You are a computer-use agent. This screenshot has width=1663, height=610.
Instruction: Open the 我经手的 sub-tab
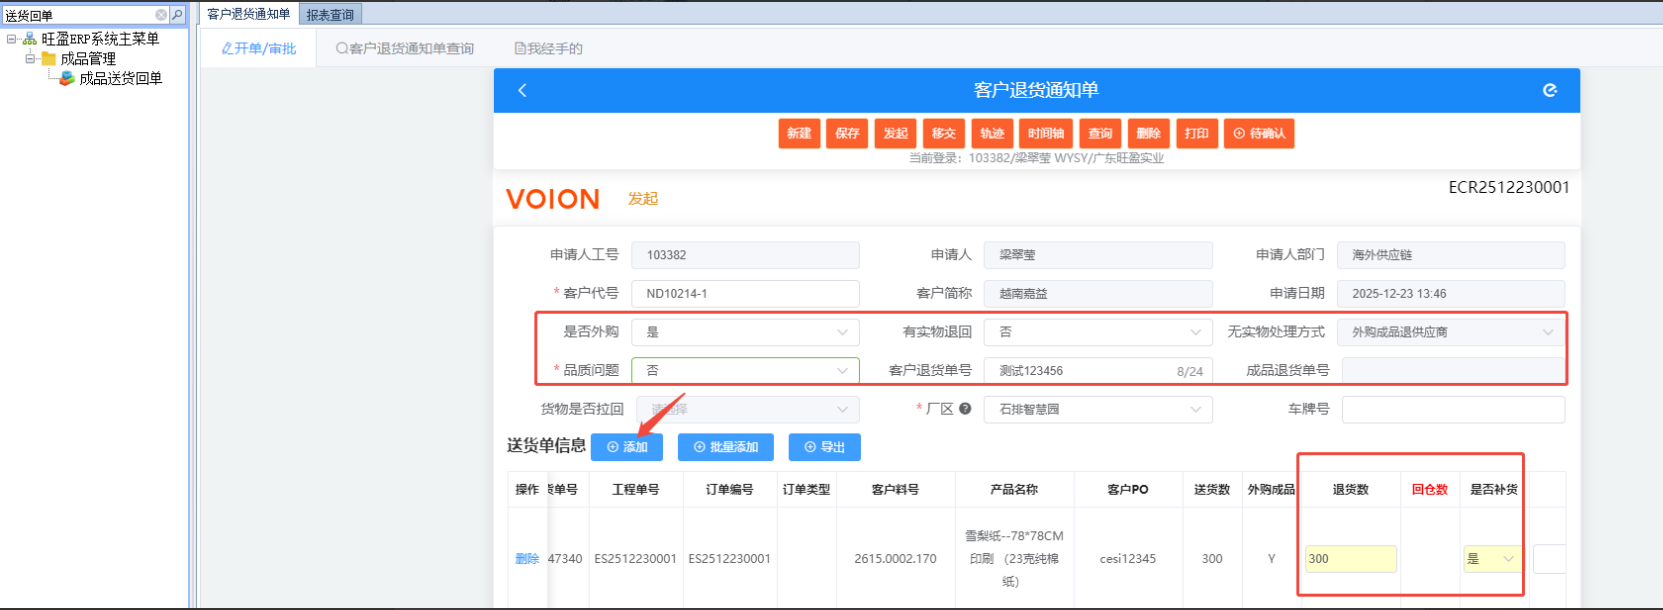[548, 48]
